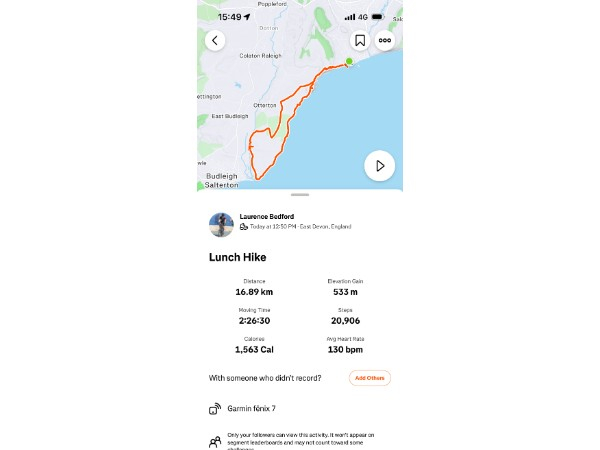The width and height of the screenshot is (600, 450).
Task: Tap the Garmin device sync icon
Action: (214, 409)
